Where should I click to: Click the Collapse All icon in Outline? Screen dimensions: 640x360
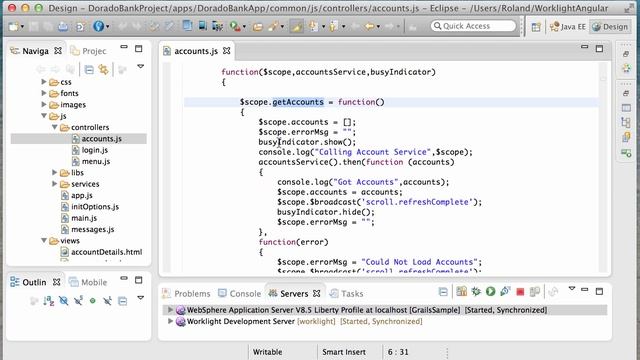tap(122, 301)
